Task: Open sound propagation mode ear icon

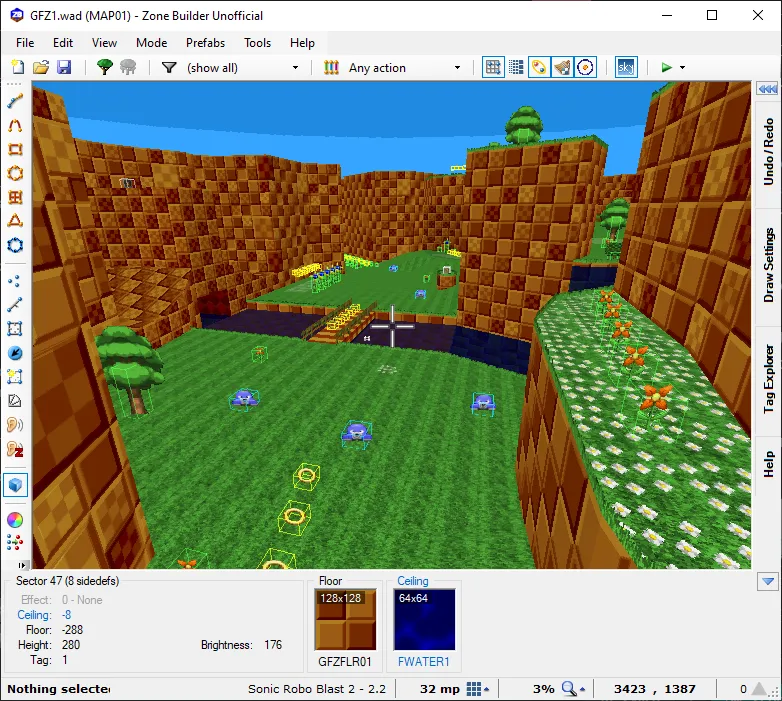Action: coord(15,425)
